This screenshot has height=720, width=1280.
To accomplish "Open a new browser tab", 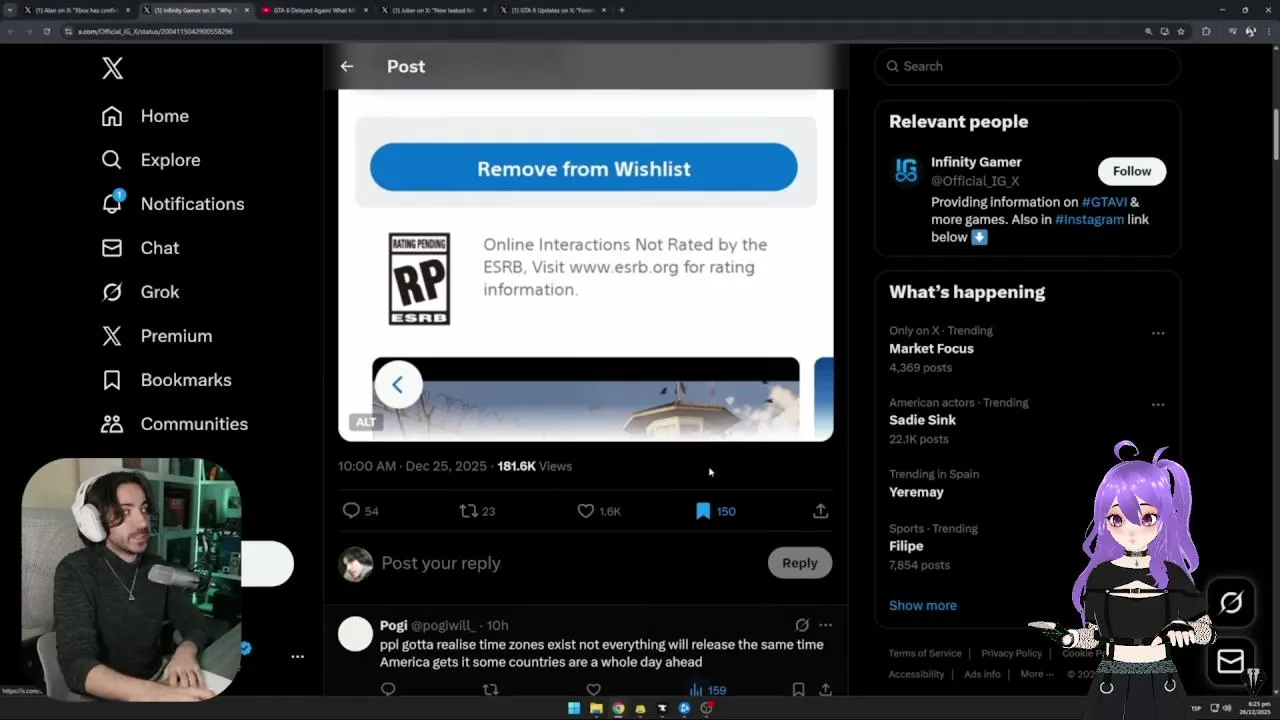I will coord(622,10).
